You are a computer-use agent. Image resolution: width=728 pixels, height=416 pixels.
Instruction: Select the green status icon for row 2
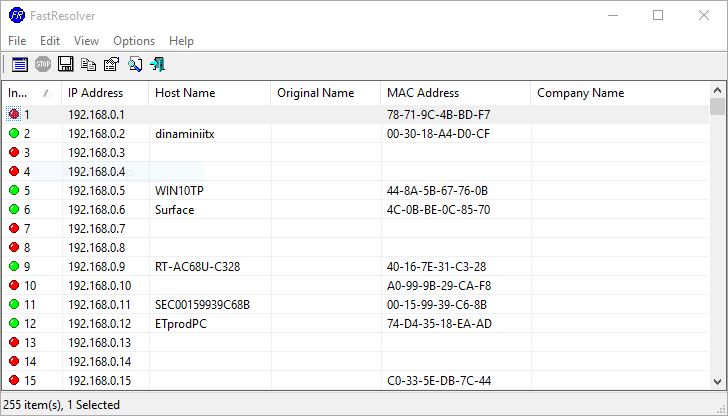(14, 133)
